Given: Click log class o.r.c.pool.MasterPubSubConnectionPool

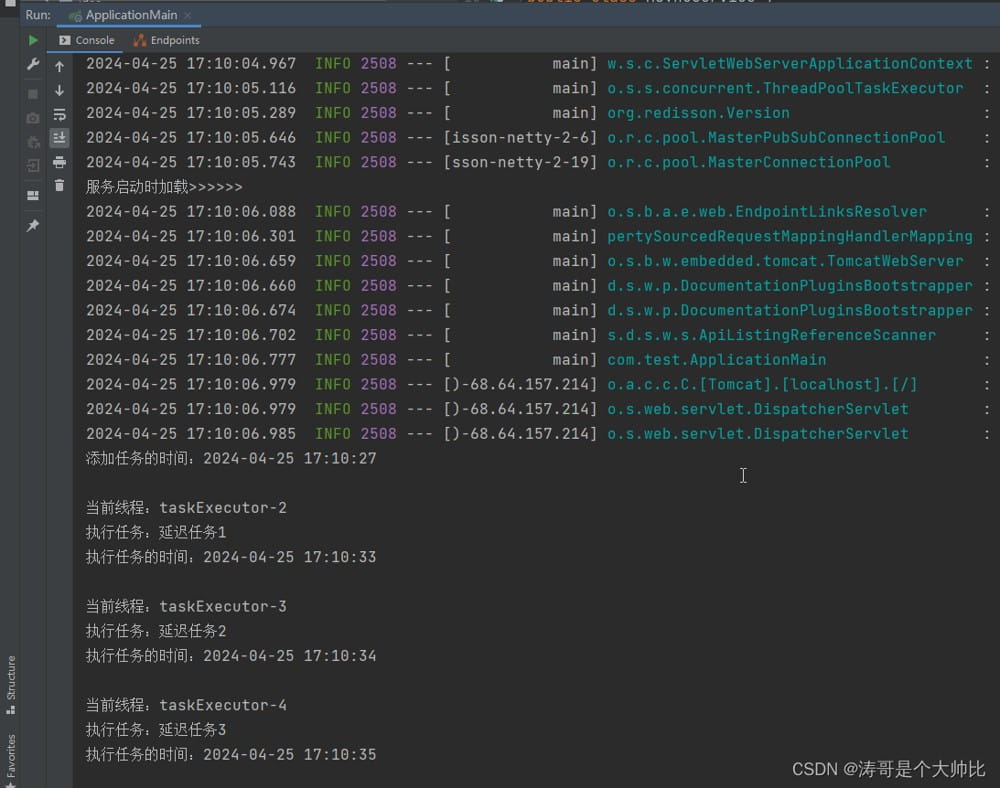Looking at the screenshot, I should click(x=776, y=138).
